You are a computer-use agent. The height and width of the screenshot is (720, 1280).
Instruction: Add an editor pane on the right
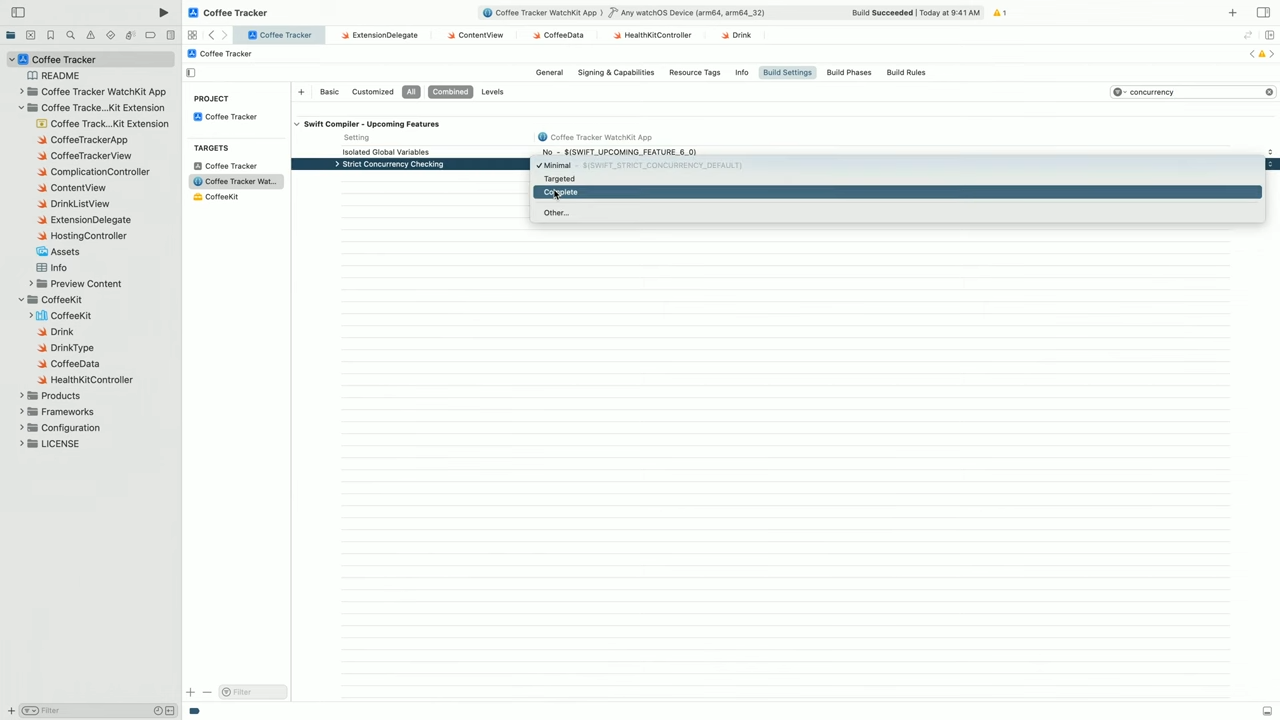[1269, 35]
